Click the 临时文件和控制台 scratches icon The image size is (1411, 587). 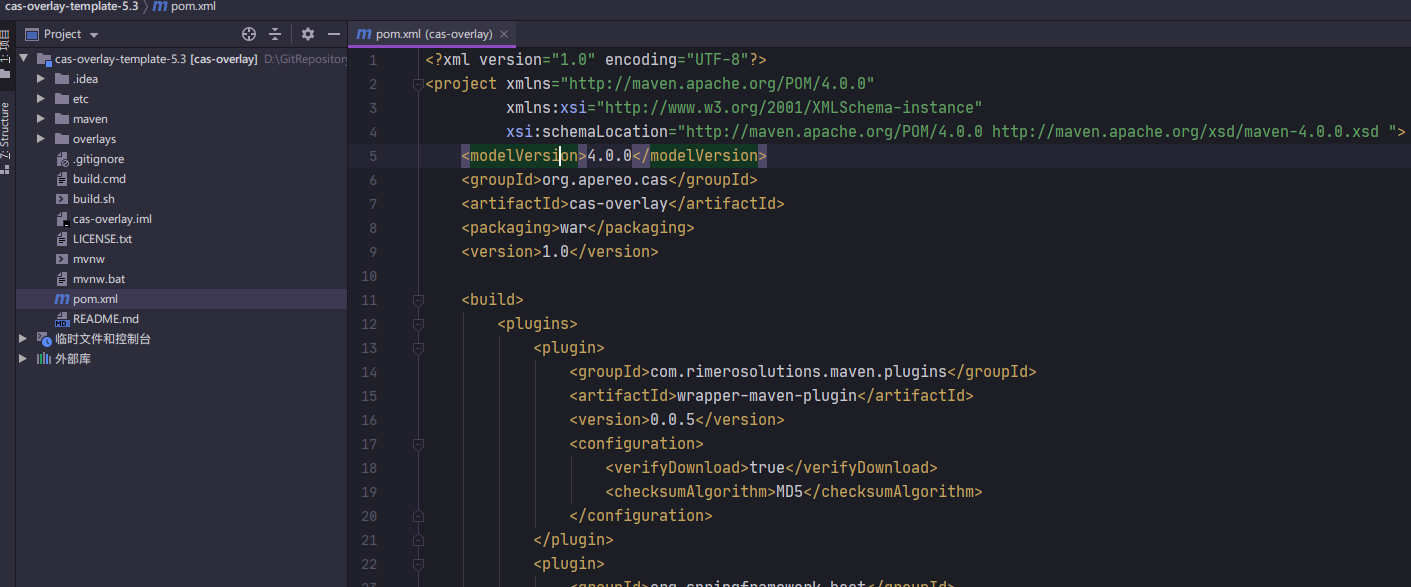tap(44, 339)
